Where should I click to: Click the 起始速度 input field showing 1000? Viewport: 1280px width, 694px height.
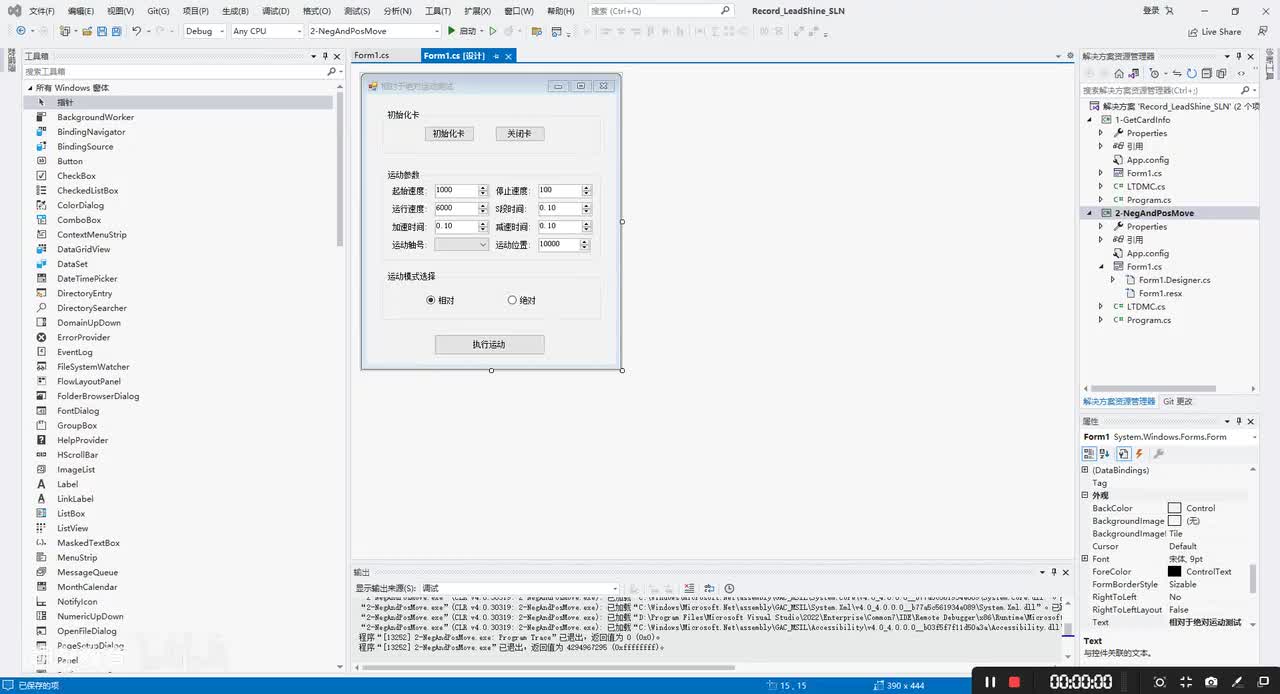click(457, 190)
